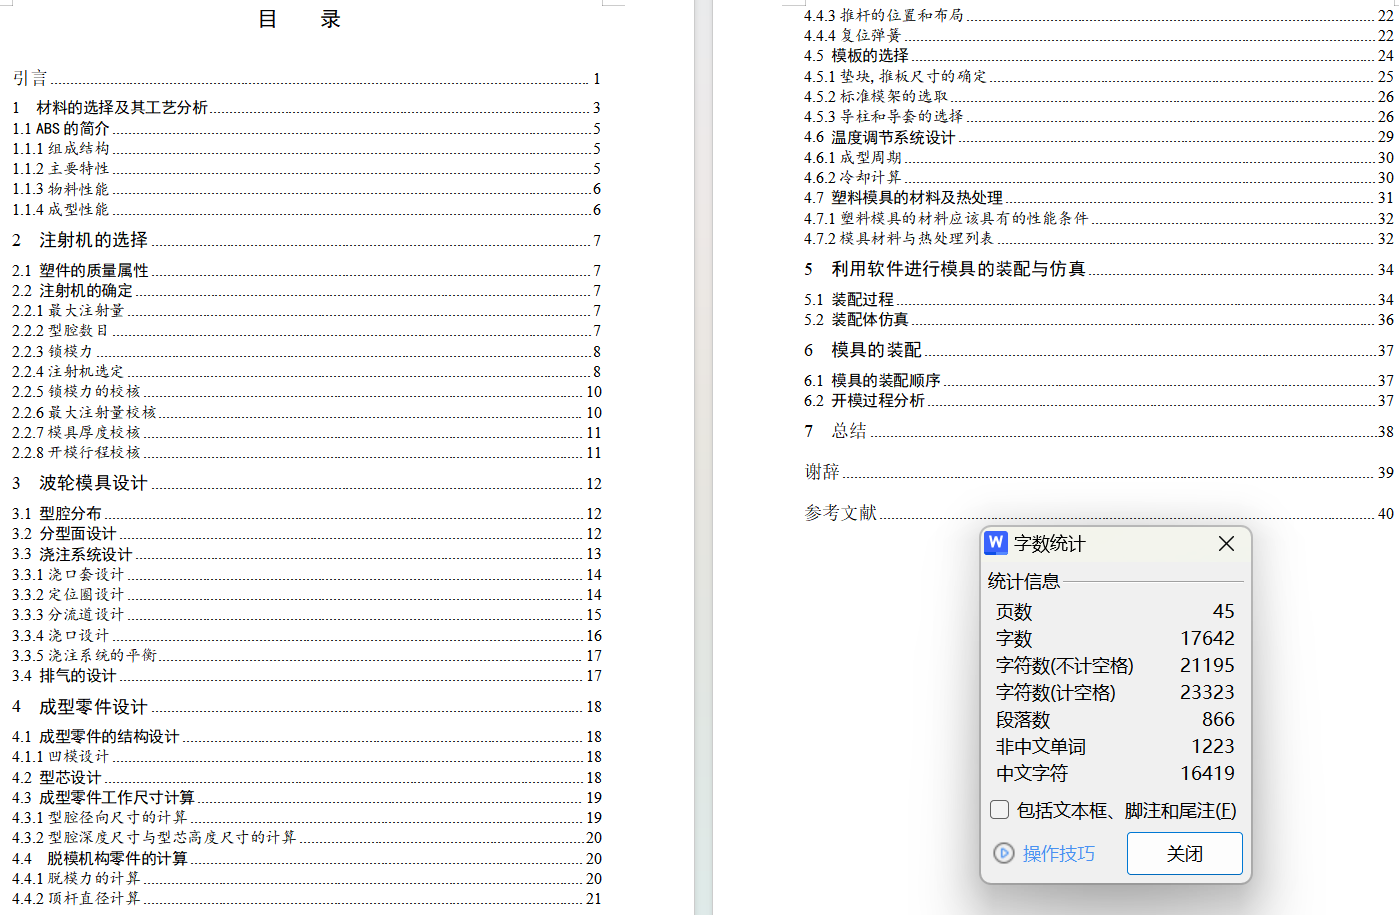Click entry 2.2.2 型腔数目
The width and height of the screenshot is (1399, 915).
(306, 330)
